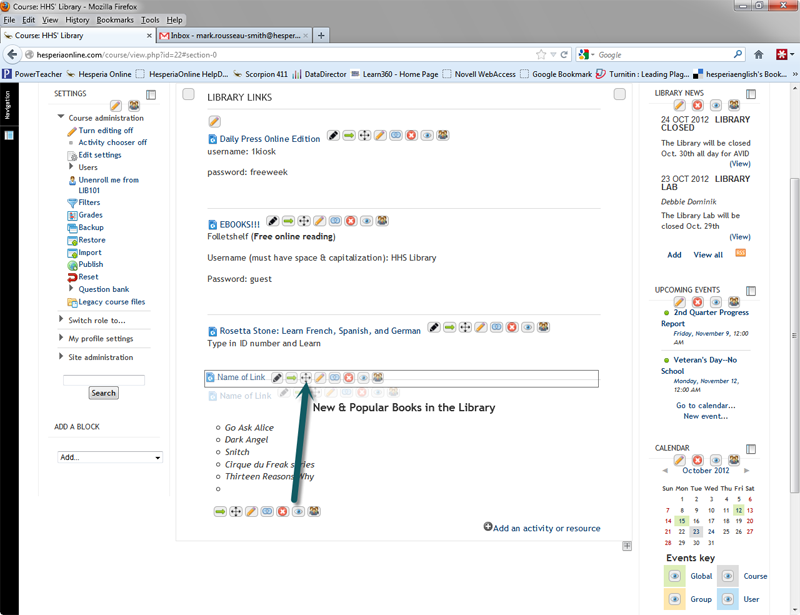Dock the Settings block to the side
Viewport: 800px width, 615px height.
151,95
